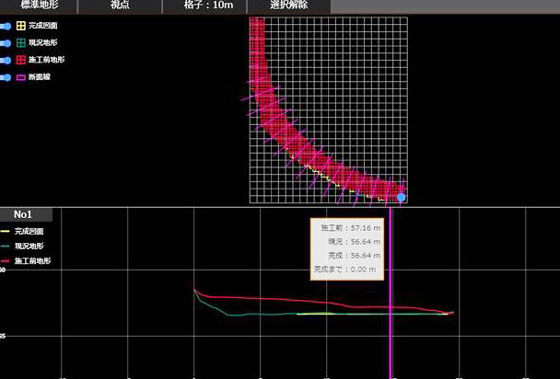The height and width of the screenshot is (379, 560).
Task: Click the green 現況地形 grid icon
Action: tap(21, 43)
